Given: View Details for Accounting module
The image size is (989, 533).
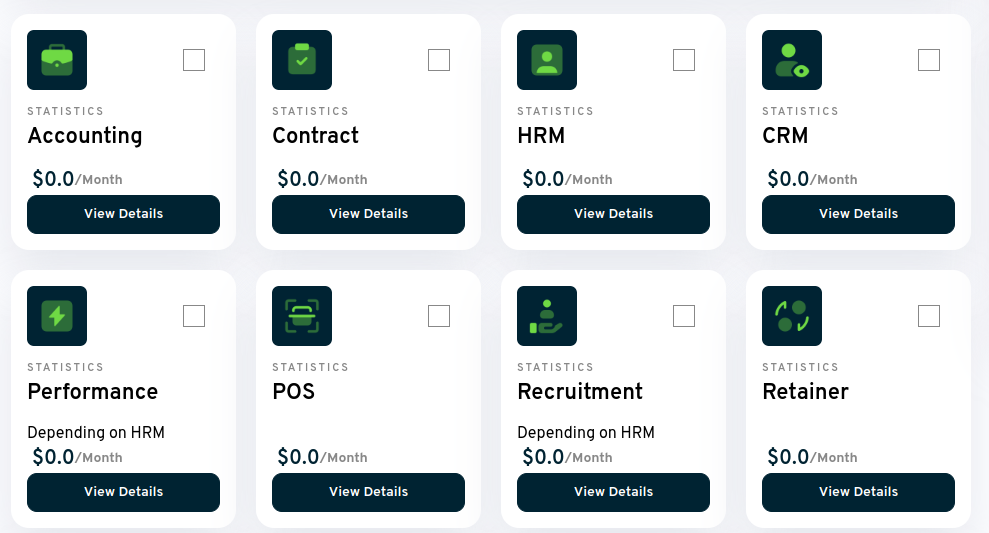Looking at the screenshot, I should pos(123,214).
